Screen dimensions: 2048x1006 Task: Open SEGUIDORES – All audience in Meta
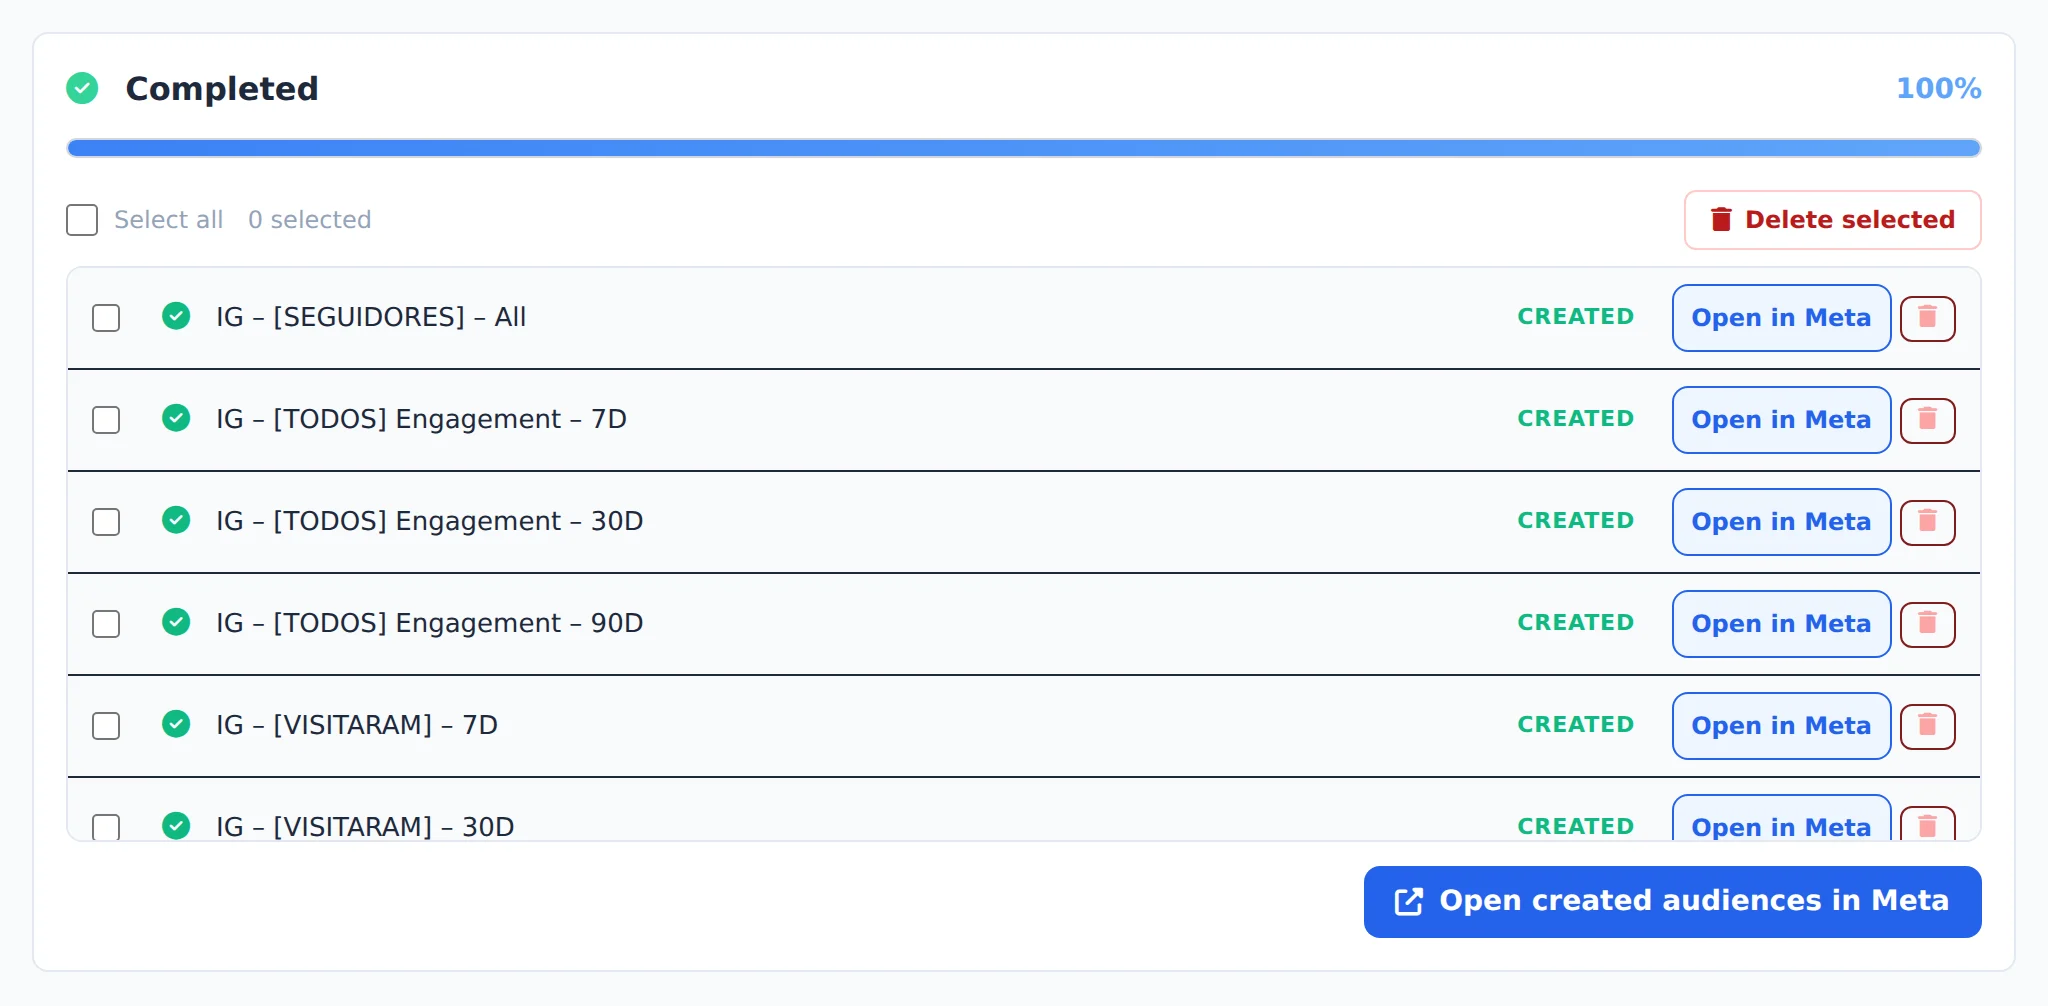(1781, 318)
